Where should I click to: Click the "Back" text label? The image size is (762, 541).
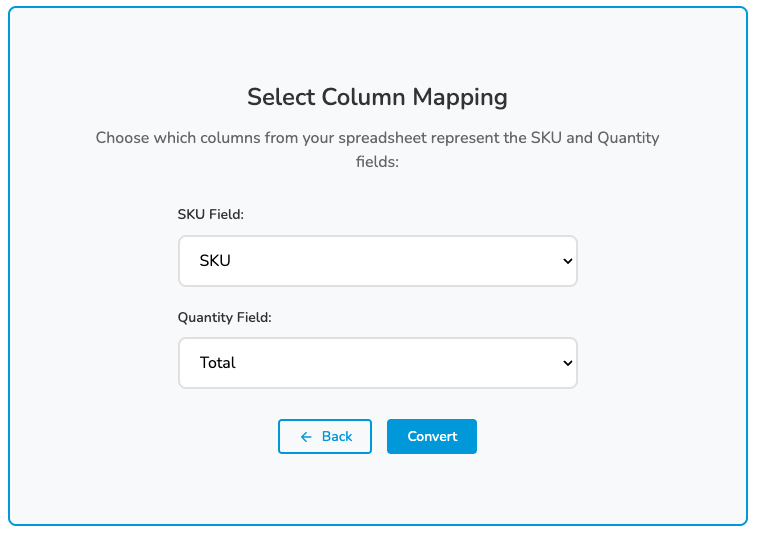pyautogui.click(x=337, y=437)
